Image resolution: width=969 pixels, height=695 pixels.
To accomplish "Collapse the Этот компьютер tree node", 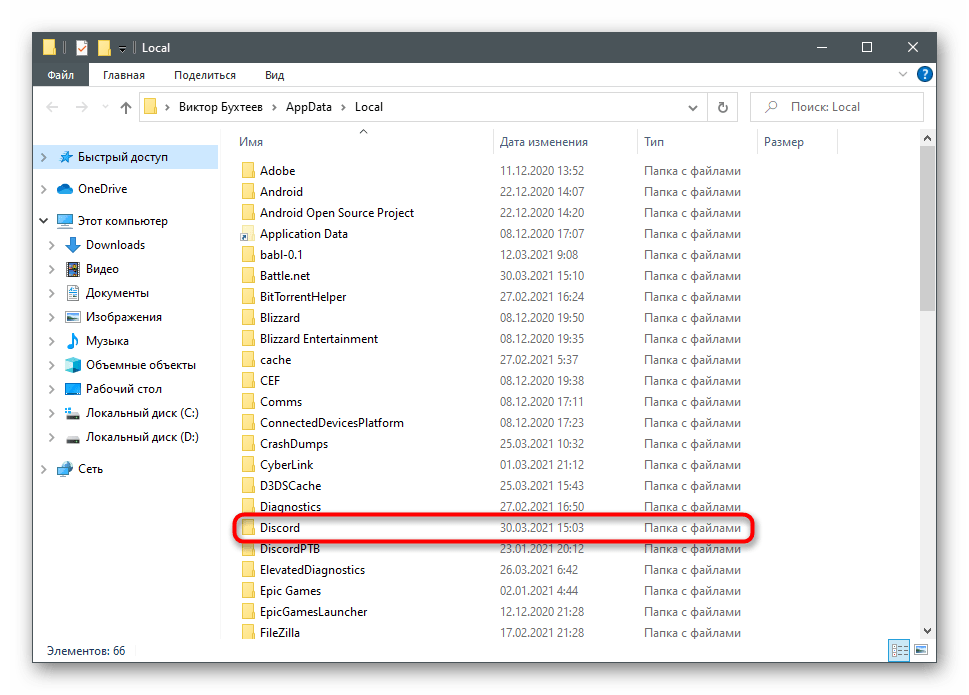I will pyautogui.click(x=43, y=221).
